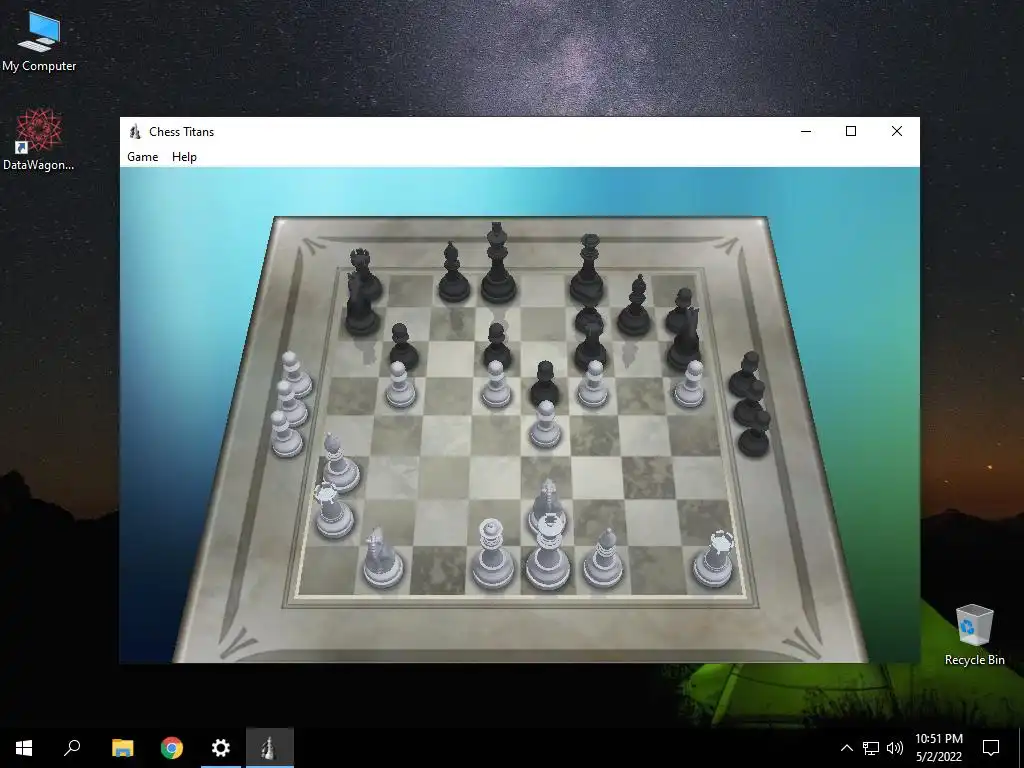Click the taskbar search magnifier
Image resolution: width=1024 pixels, height=768 pixels.
point(72,748)
